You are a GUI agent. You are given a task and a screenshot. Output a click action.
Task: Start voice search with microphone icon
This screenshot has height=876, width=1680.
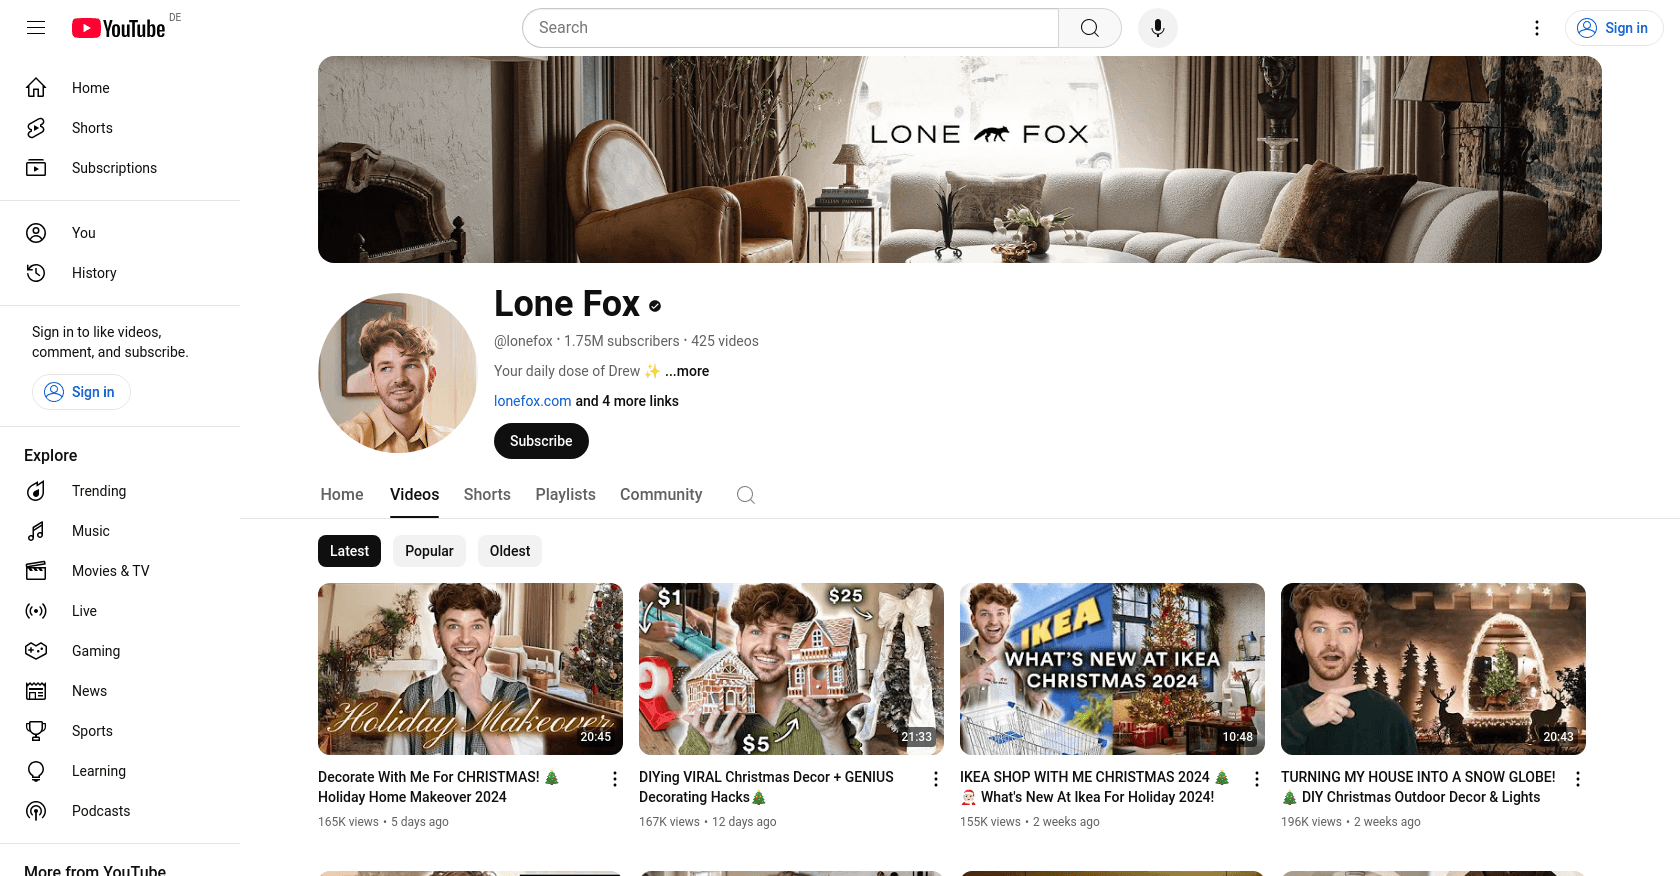(1157, 28)
